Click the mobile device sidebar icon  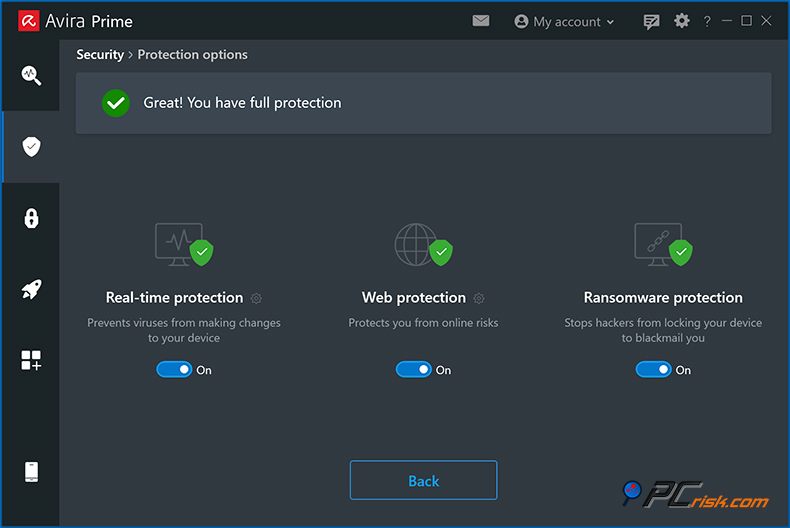click(x=31, y=472)
